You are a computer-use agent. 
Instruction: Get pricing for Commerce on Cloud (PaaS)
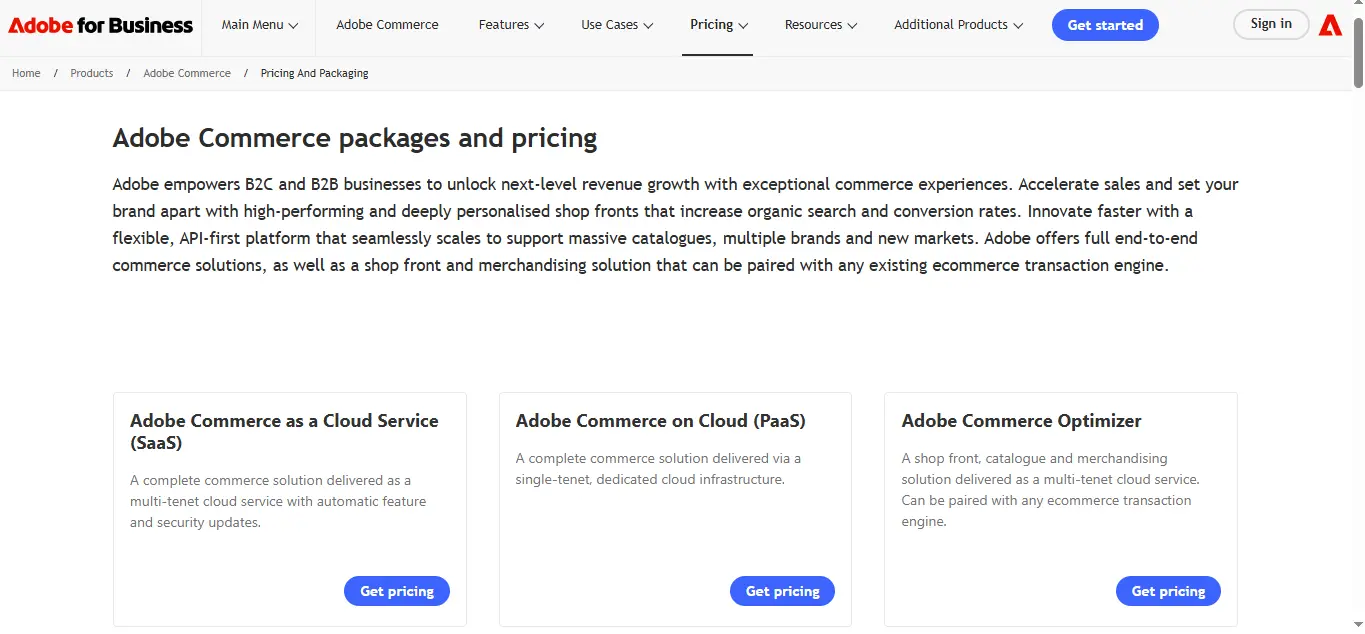(782, 591)
